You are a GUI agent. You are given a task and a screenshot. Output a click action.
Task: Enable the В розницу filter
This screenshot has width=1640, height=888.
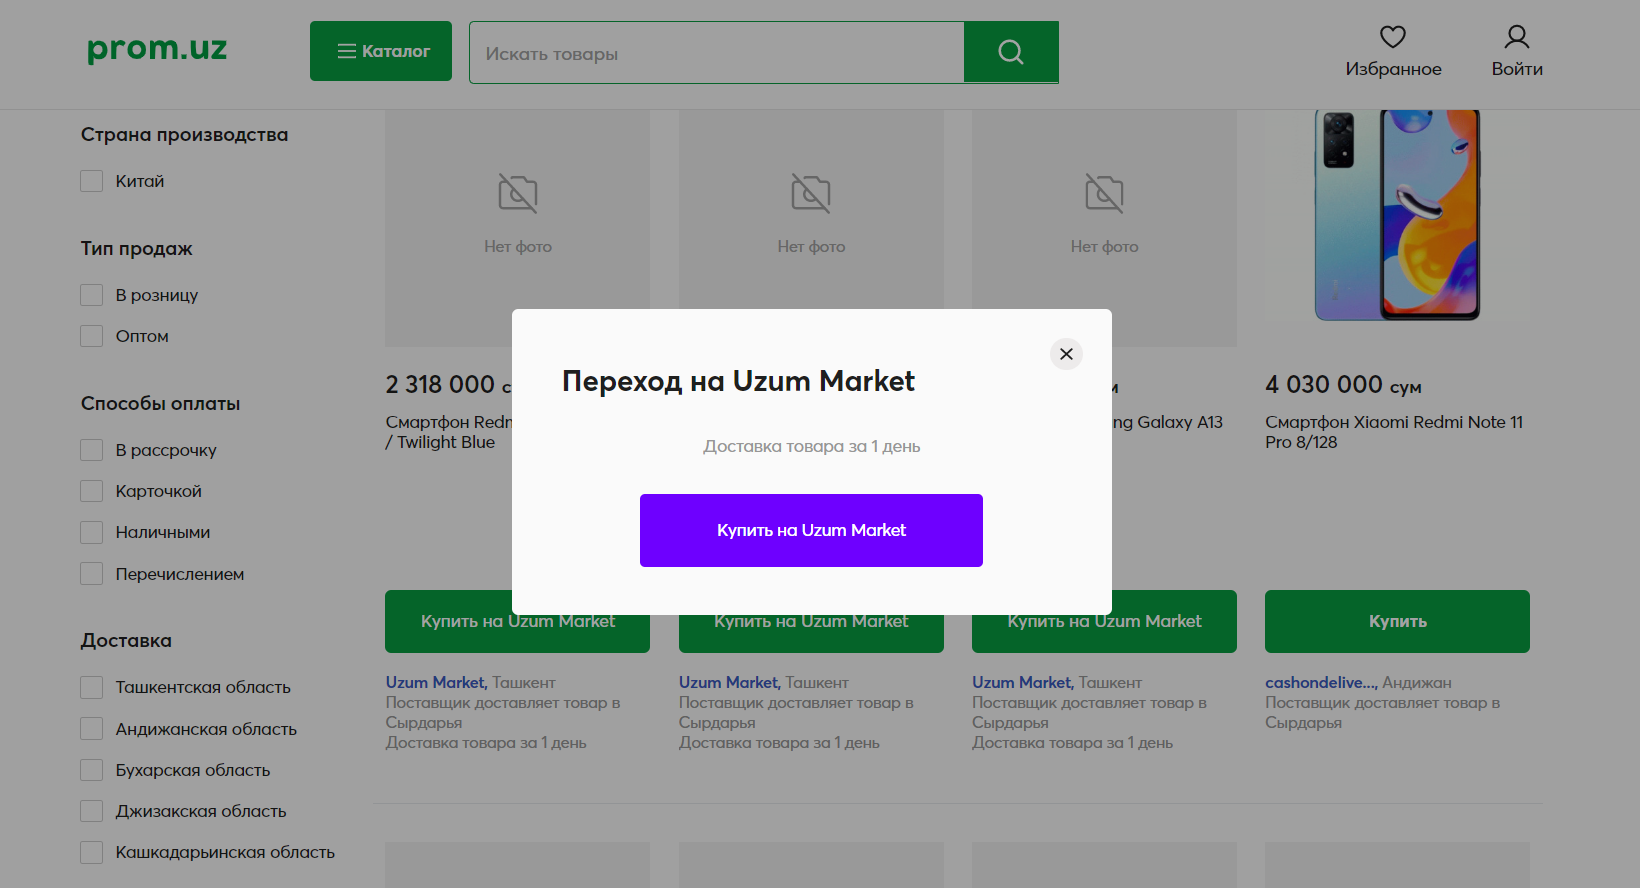tap(92, 295)
